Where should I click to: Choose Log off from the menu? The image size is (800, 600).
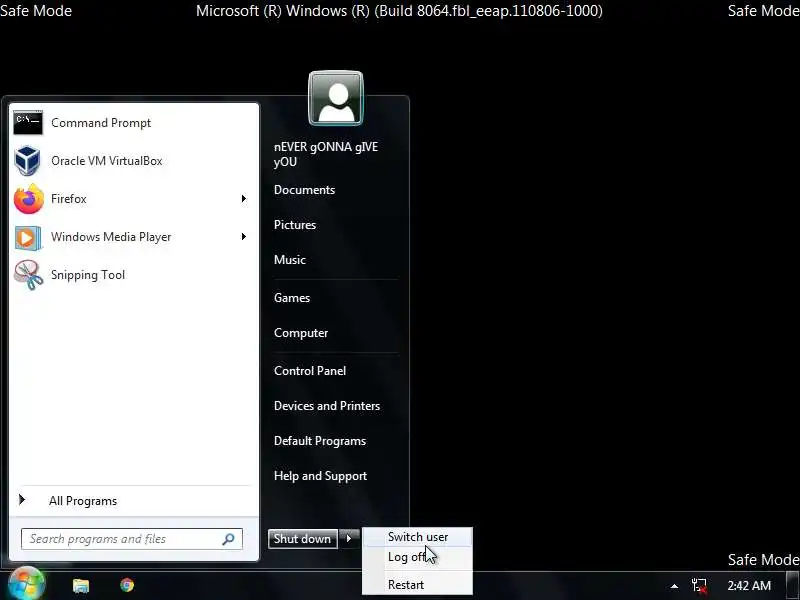point(407,557)
